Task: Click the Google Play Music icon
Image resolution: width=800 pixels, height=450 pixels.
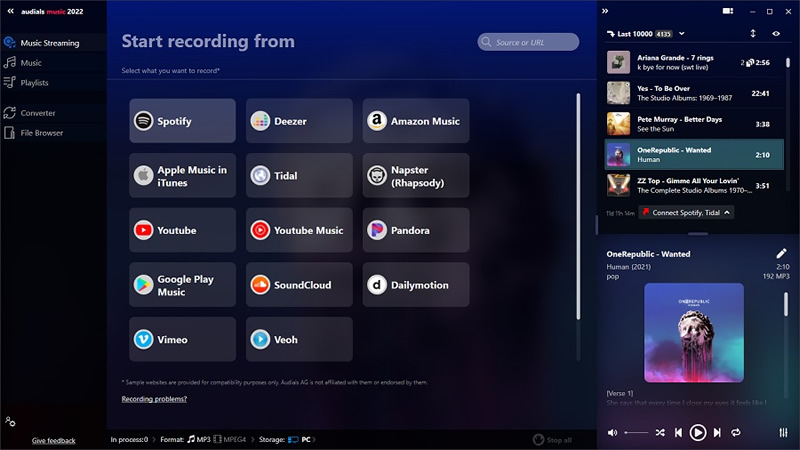Action: click(143, 285)
